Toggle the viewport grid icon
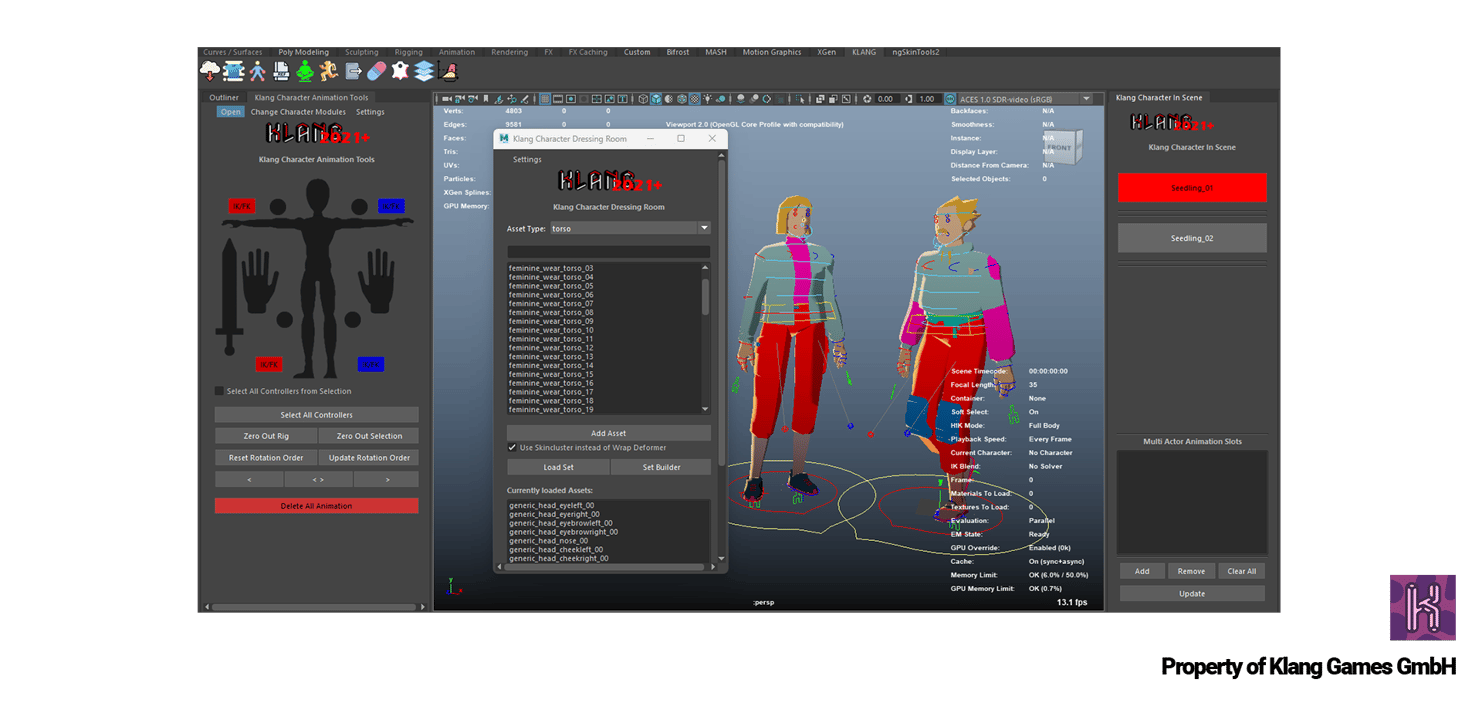 click(x=545, y=99)
